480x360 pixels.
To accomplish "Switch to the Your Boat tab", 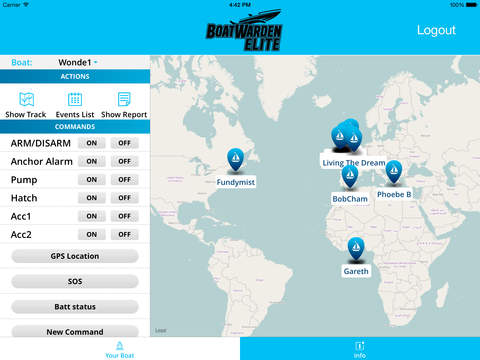I will (120, 349).
